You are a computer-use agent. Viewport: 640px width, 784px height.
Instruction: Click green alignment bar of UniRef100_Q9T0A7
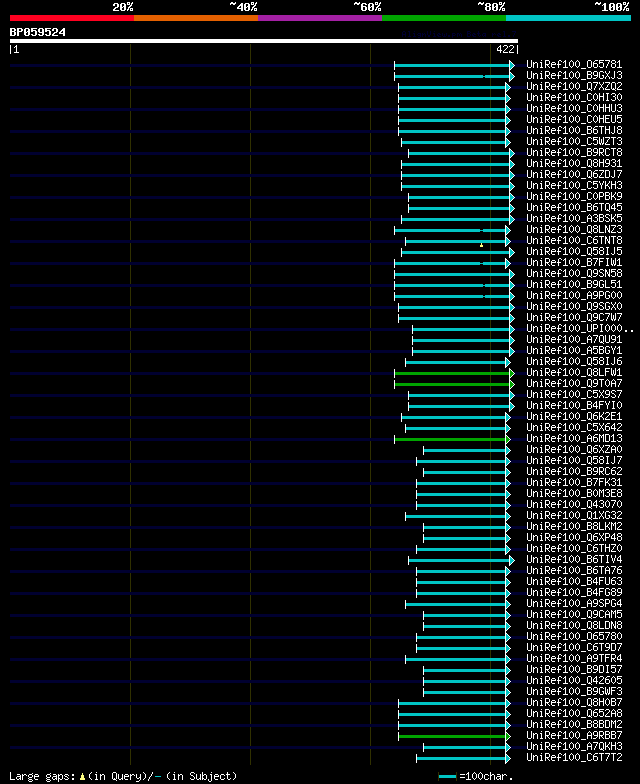coord(452,384)
